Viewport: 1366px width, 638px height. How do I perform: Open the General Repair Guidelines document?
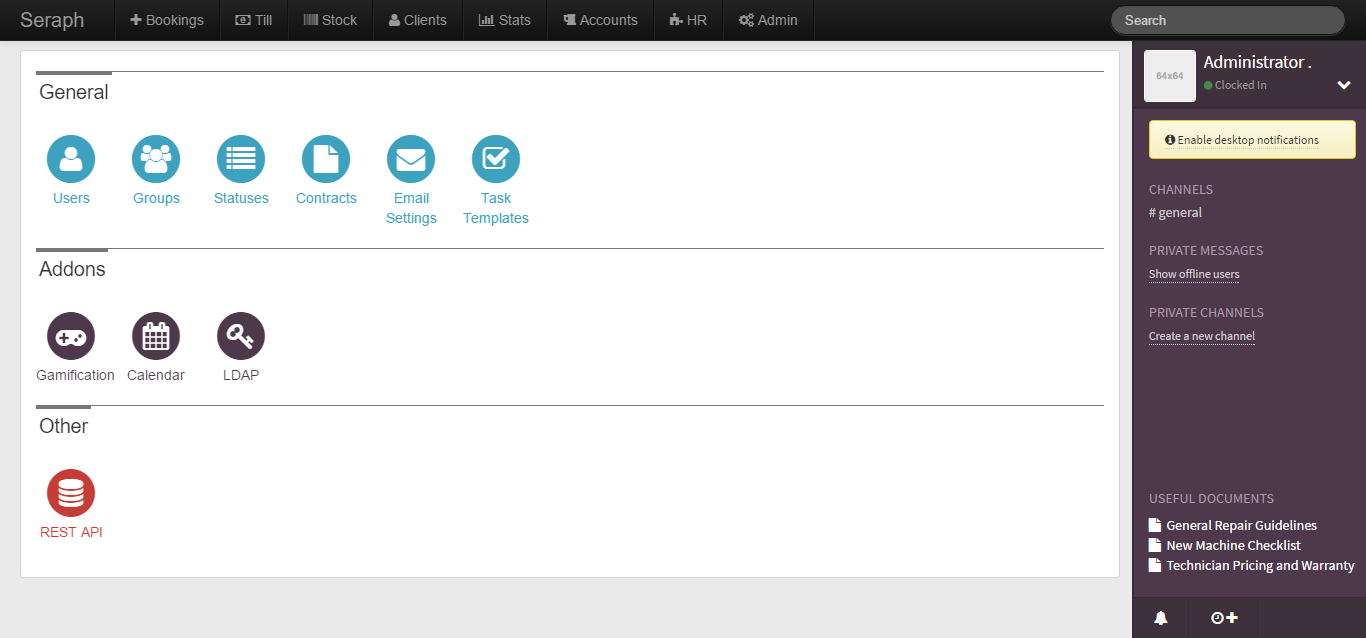(1241, 525)
